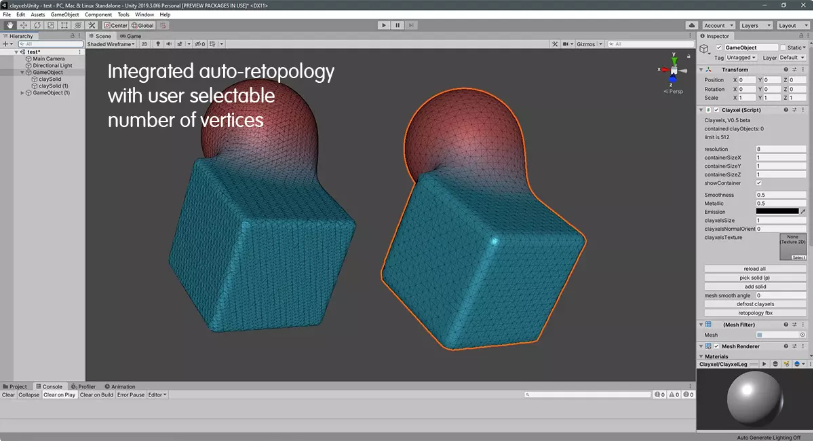Open the Emission color swatch
The width and height of the screenshot is (813, 441).
[x=777, y=211]
